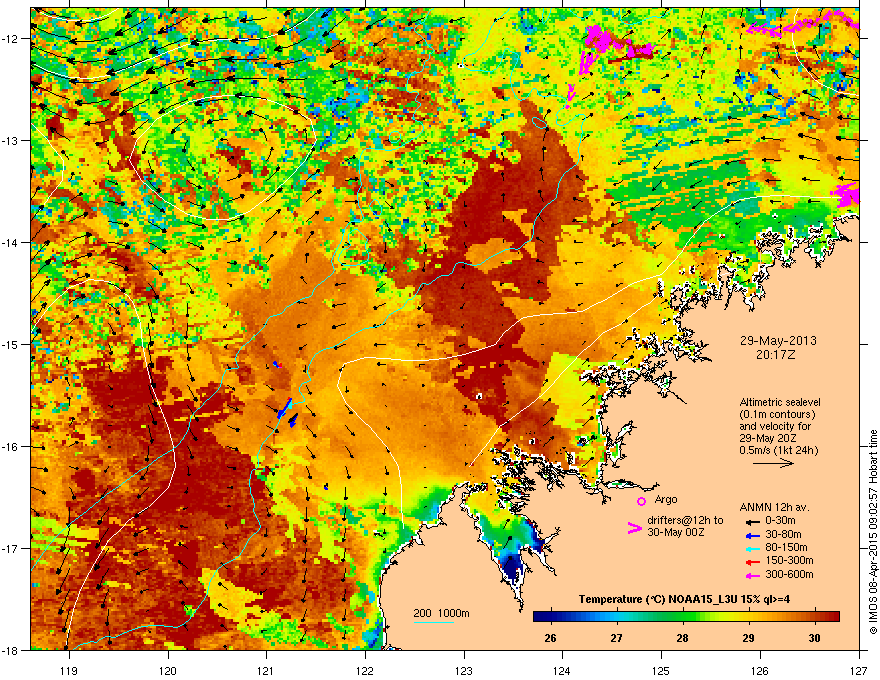Click the 'Altimetric sealevel' legend text
This screenshot has height=680, width=880.
click(780, 402)
